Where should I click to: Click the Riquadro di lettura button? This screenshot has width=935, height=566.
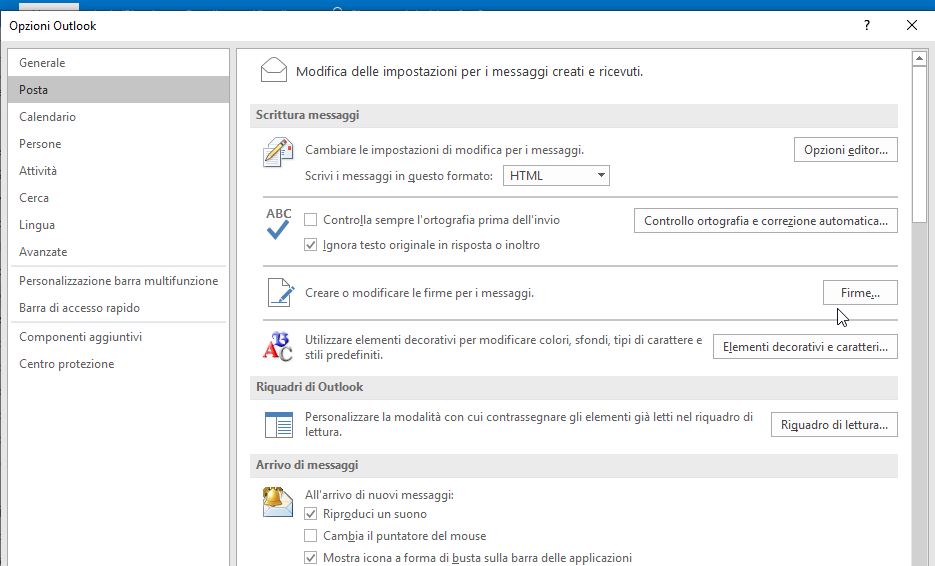[834, 425]
